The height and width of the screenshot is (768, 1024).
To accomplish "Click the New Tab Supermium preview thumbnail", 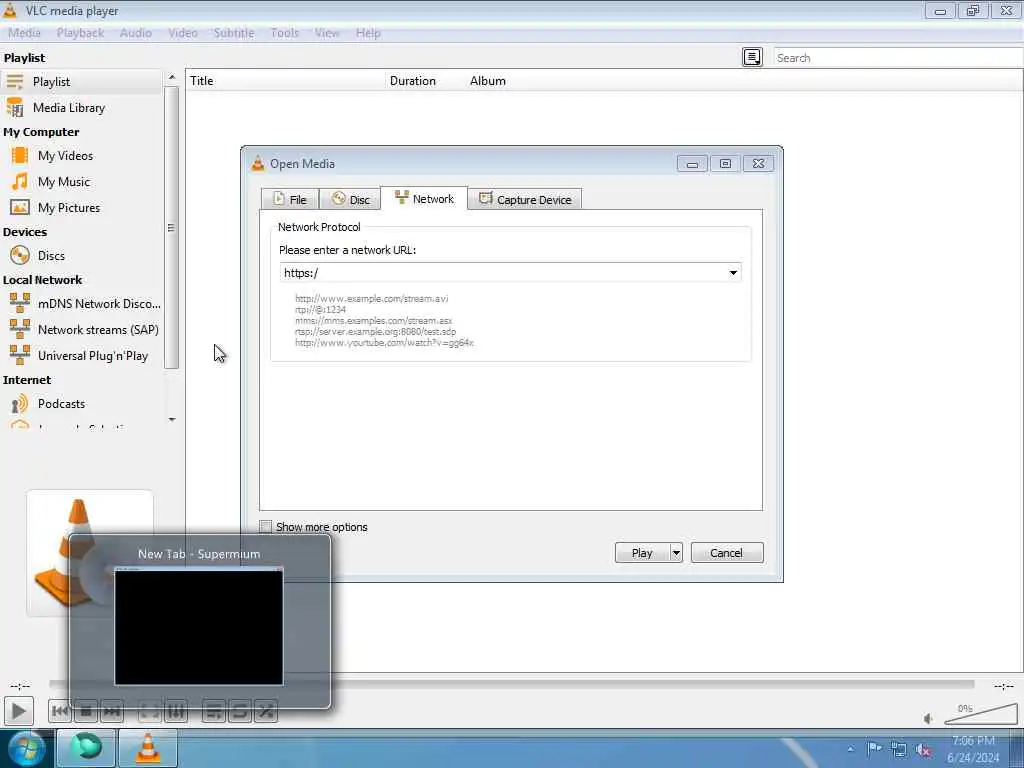I will pos(199,626).
